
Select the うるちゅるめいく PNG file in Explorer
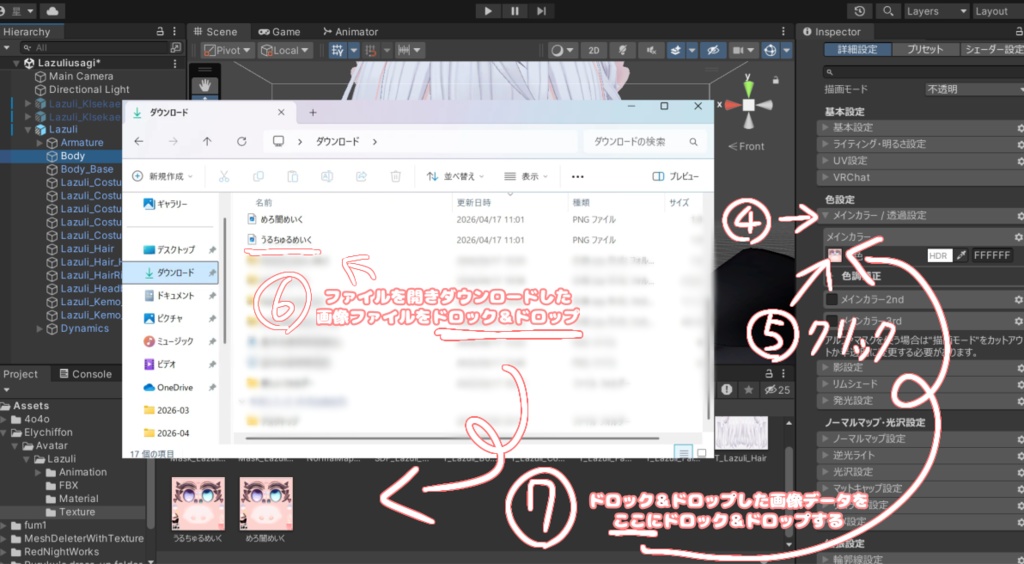click(x=285, y=240)
